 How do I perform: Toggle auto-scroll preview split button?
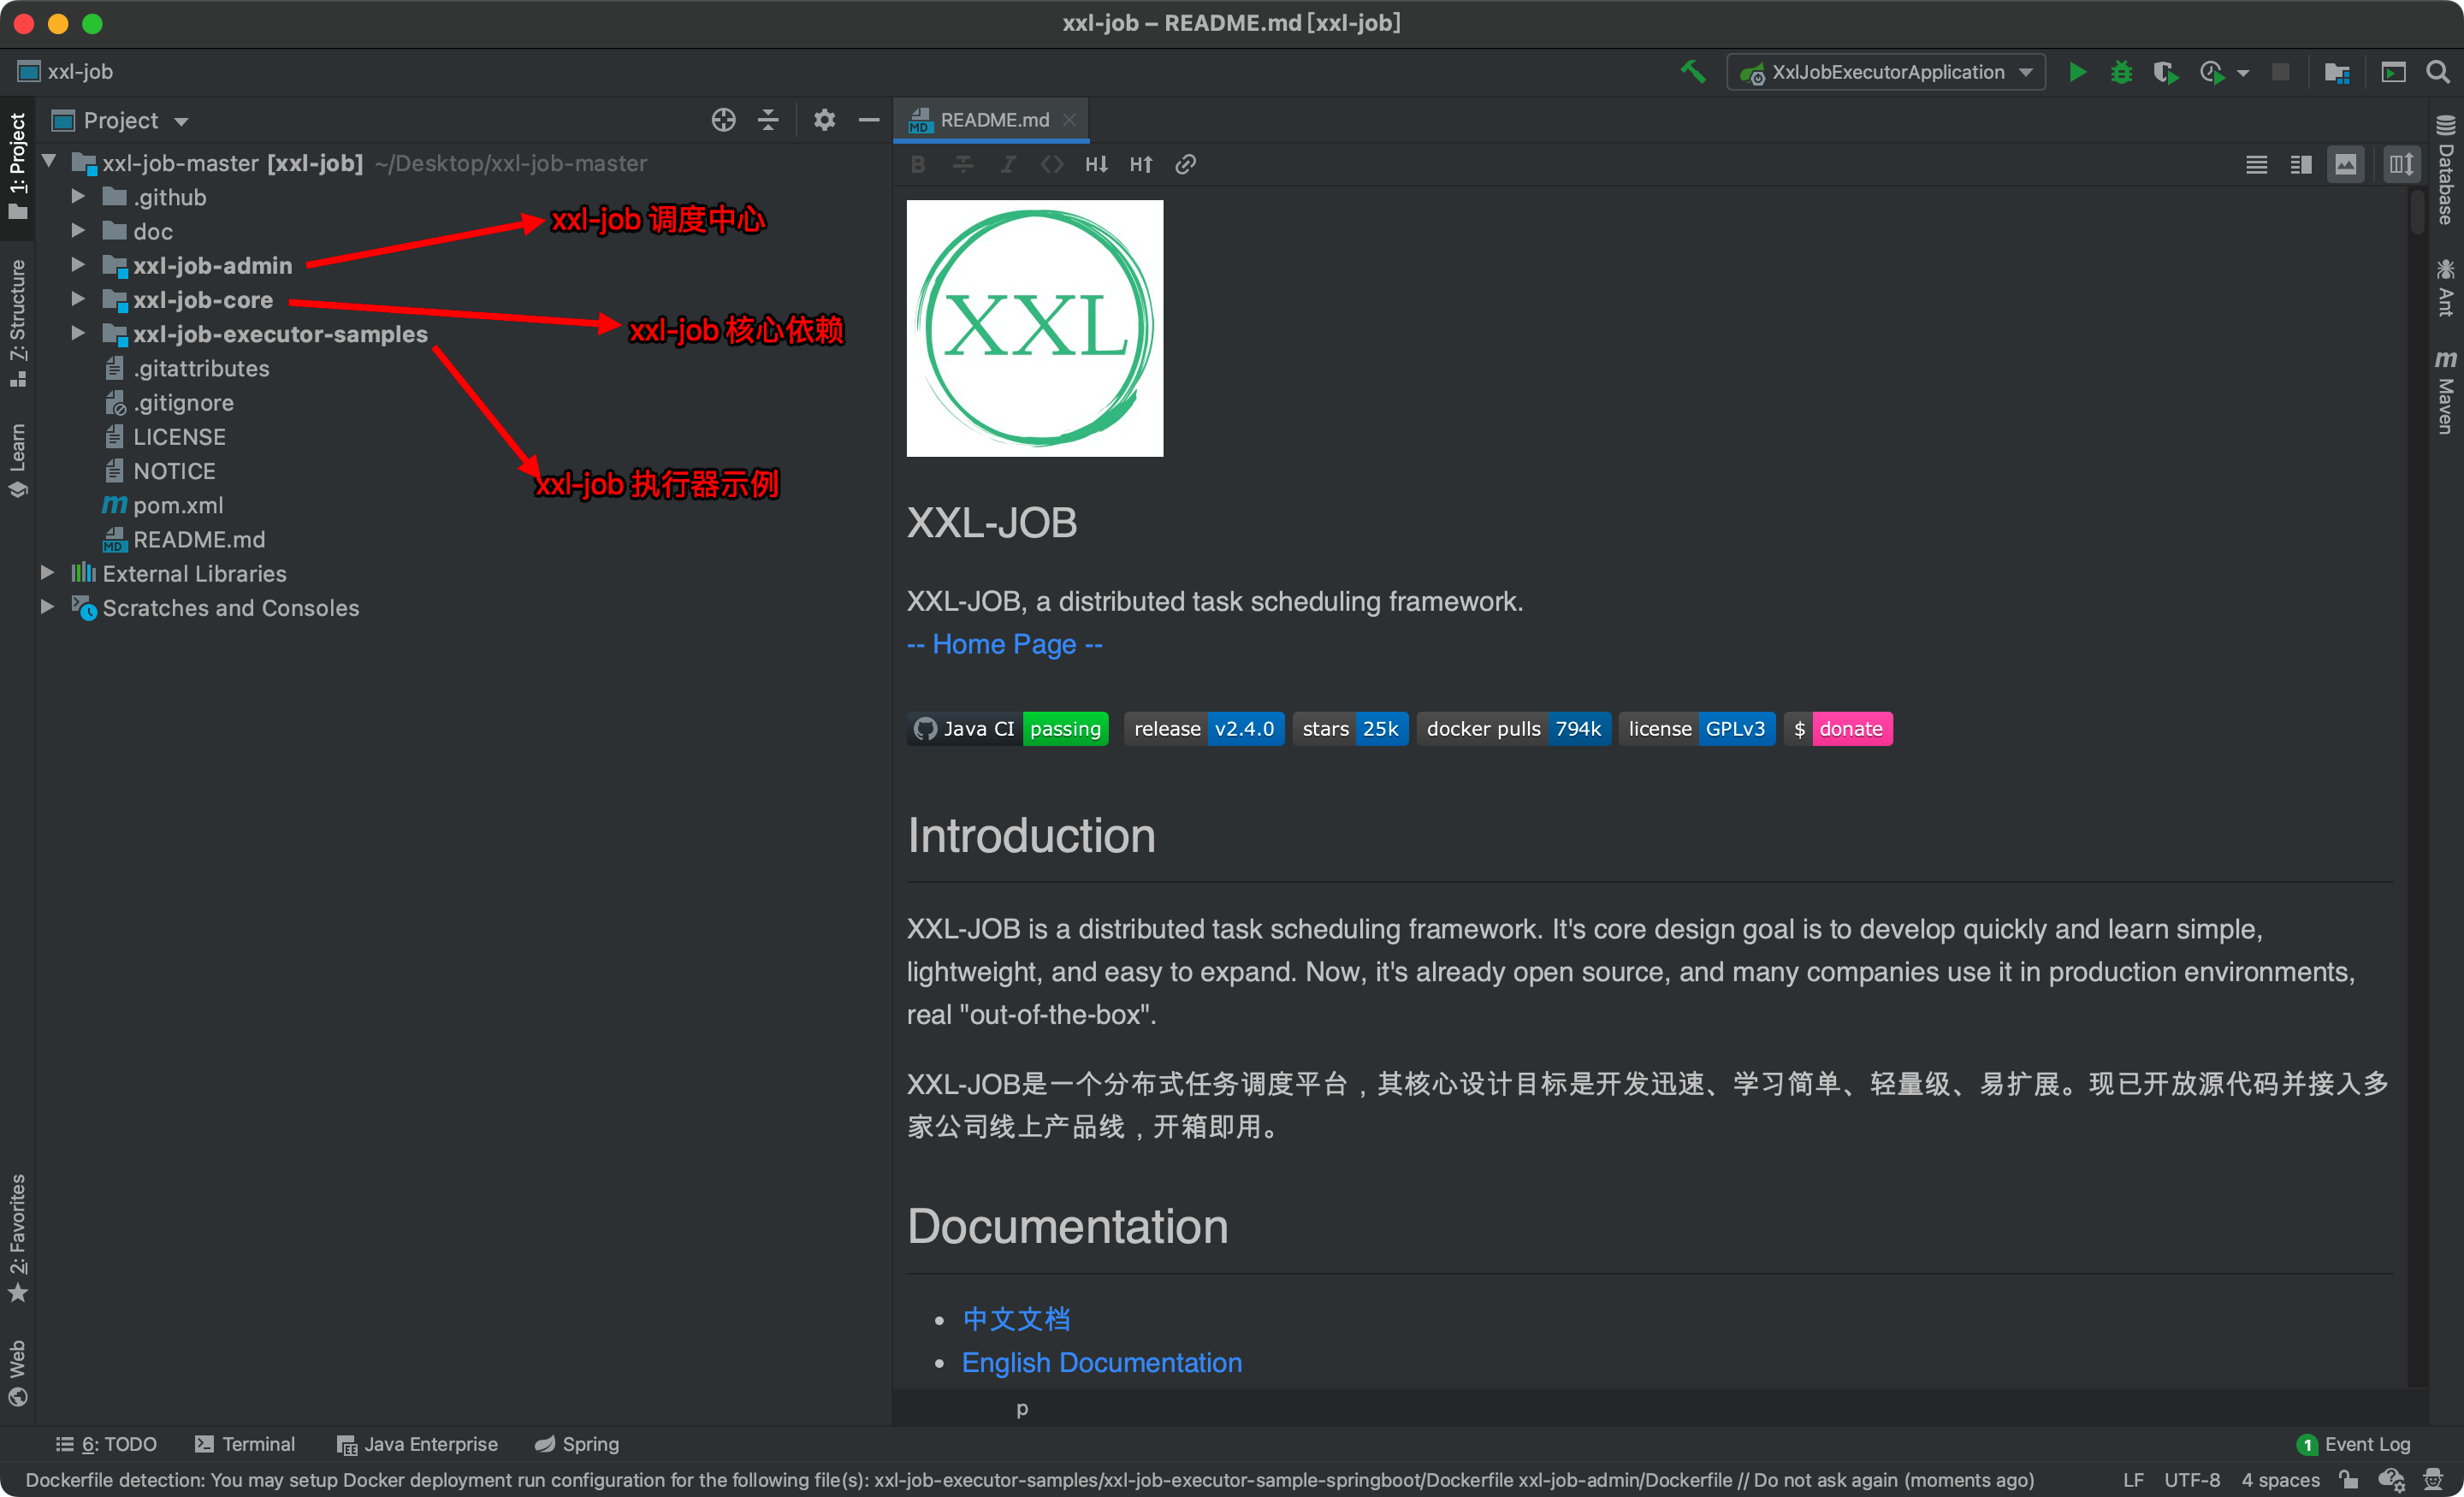[x=2401, y=165]
